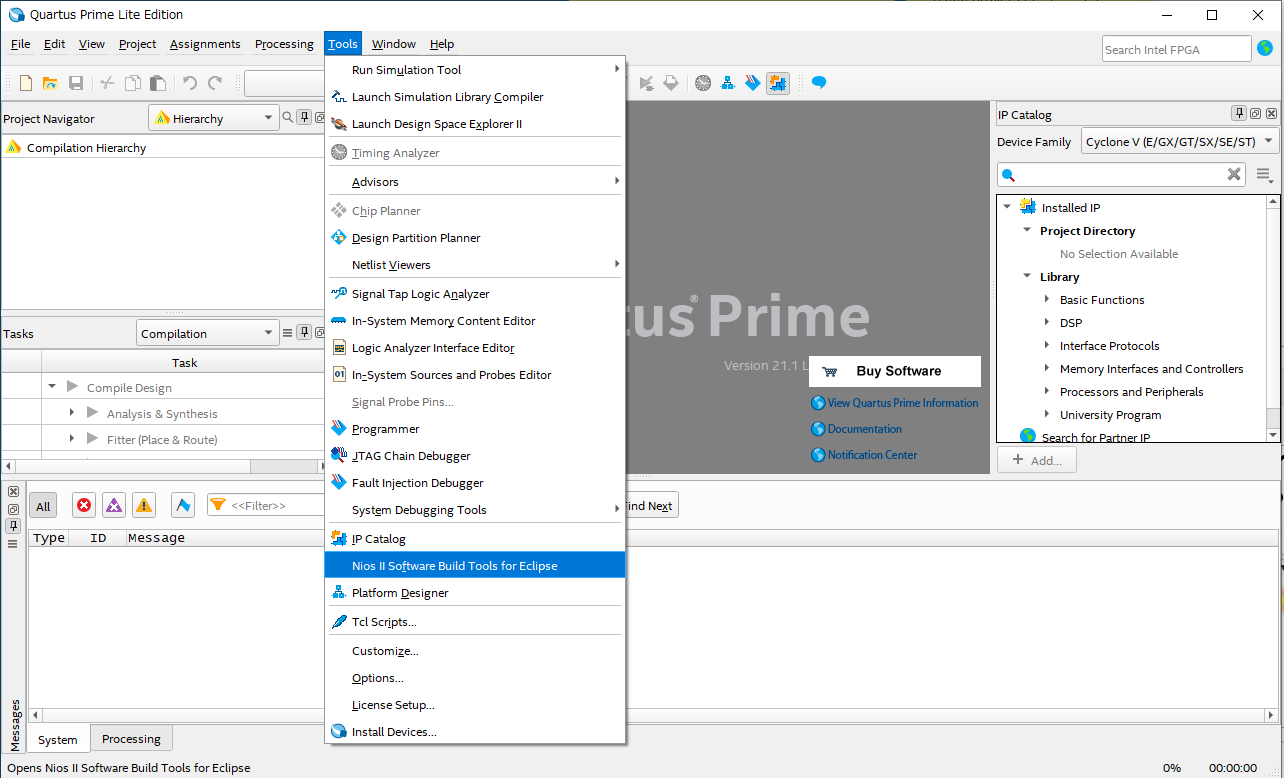This screenshot has width=1284, height=778.
Task: Open Platform Designer from Tools menu
Action: 475,593
